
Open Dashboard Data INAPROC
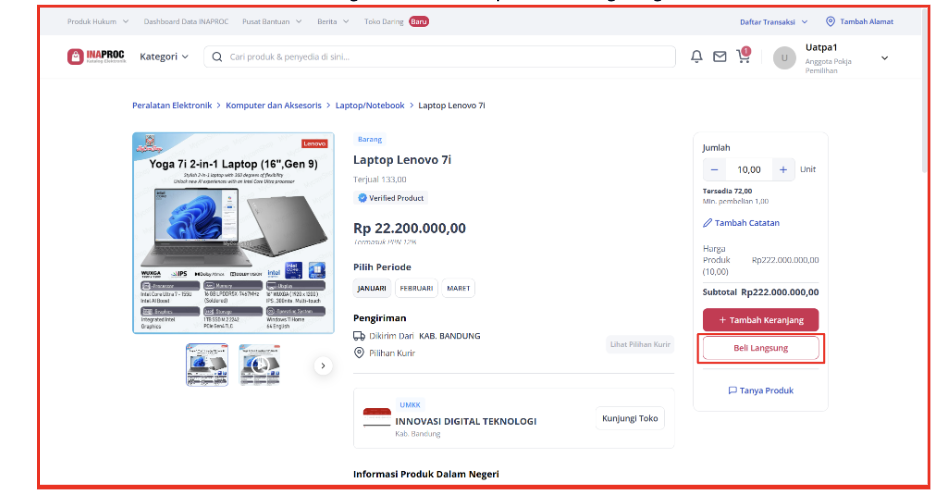coord(186,21)
